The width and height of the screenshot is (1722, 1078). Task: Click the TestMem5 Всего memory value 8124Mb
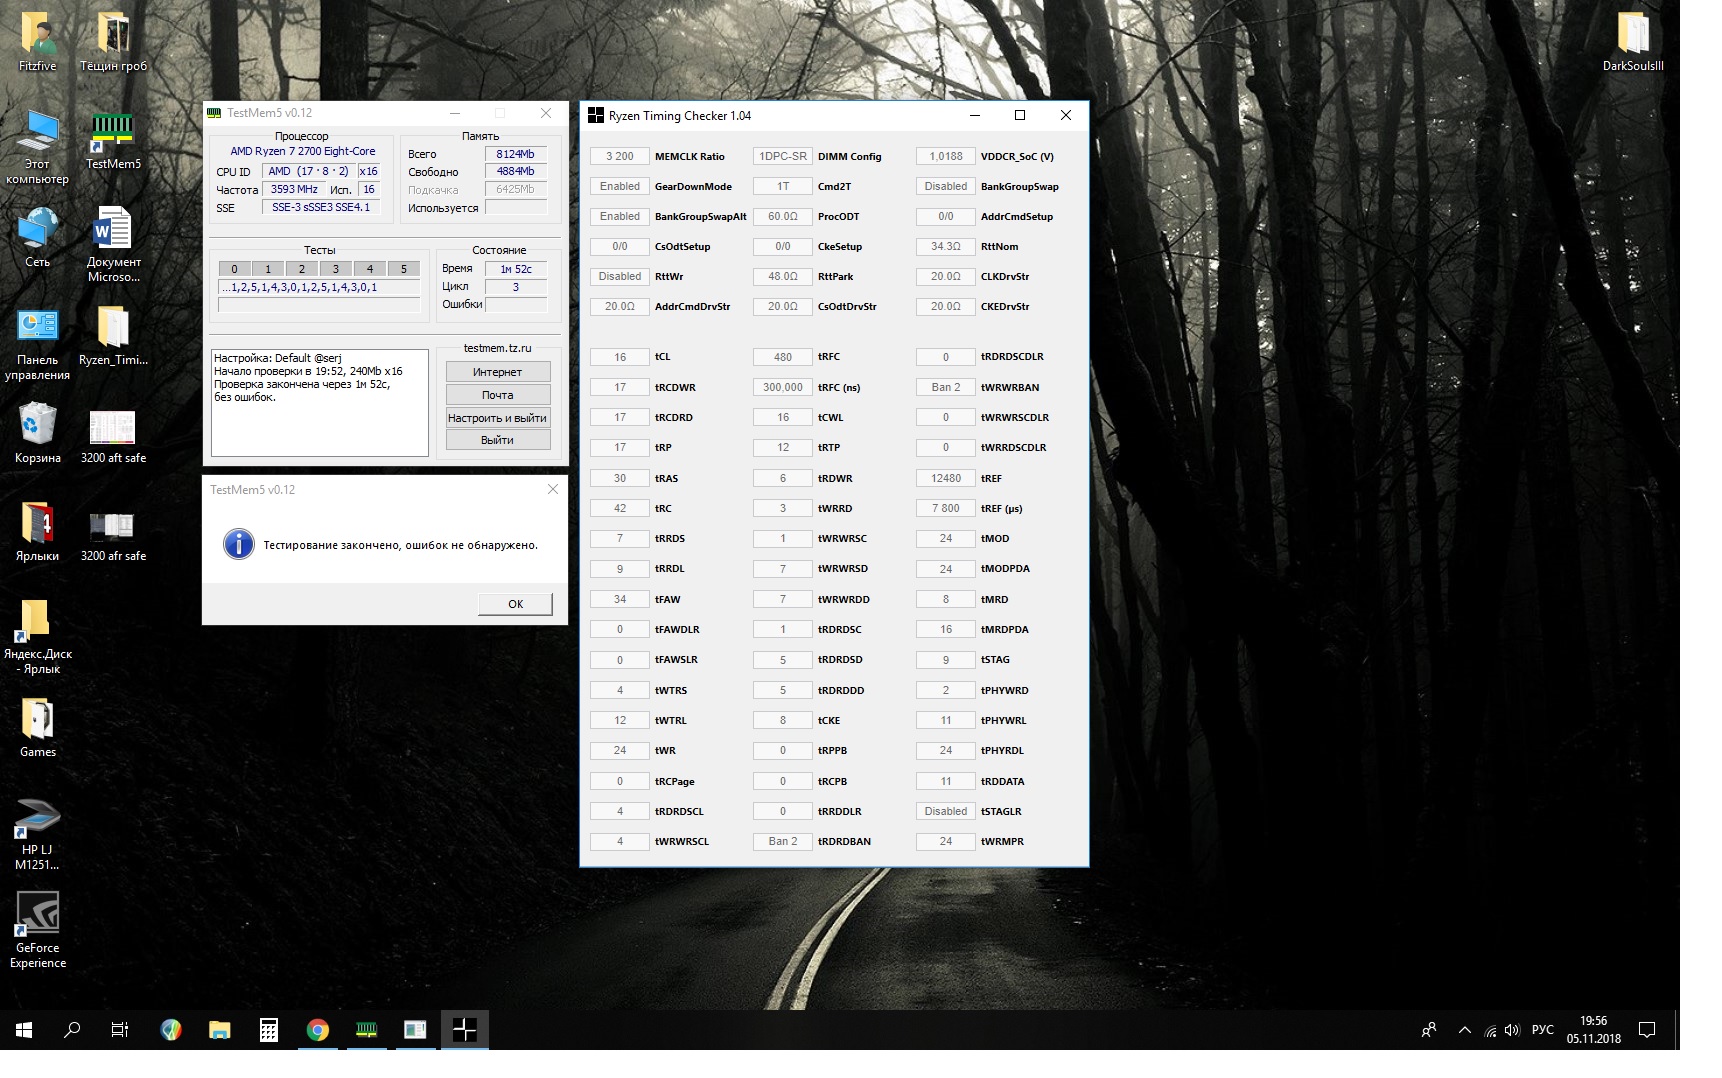point(516,154)
